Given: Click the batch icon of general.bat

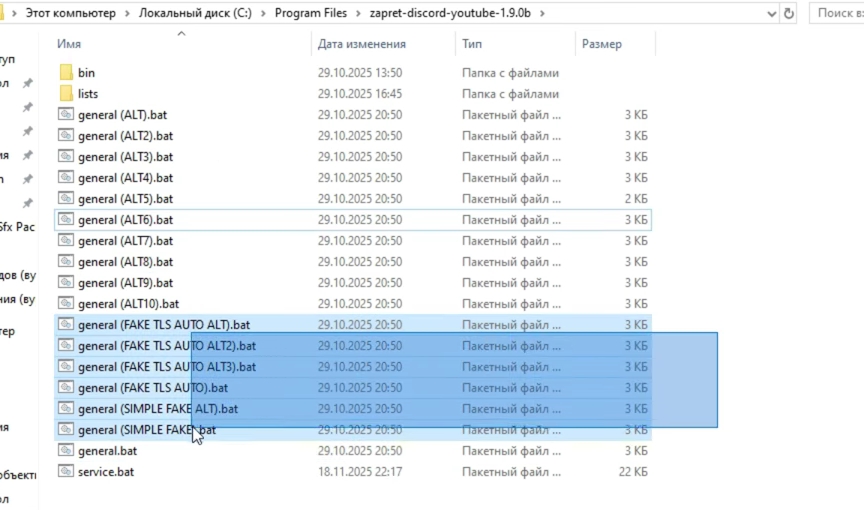Looking at the screenshot, I should [x=66, y=450].
